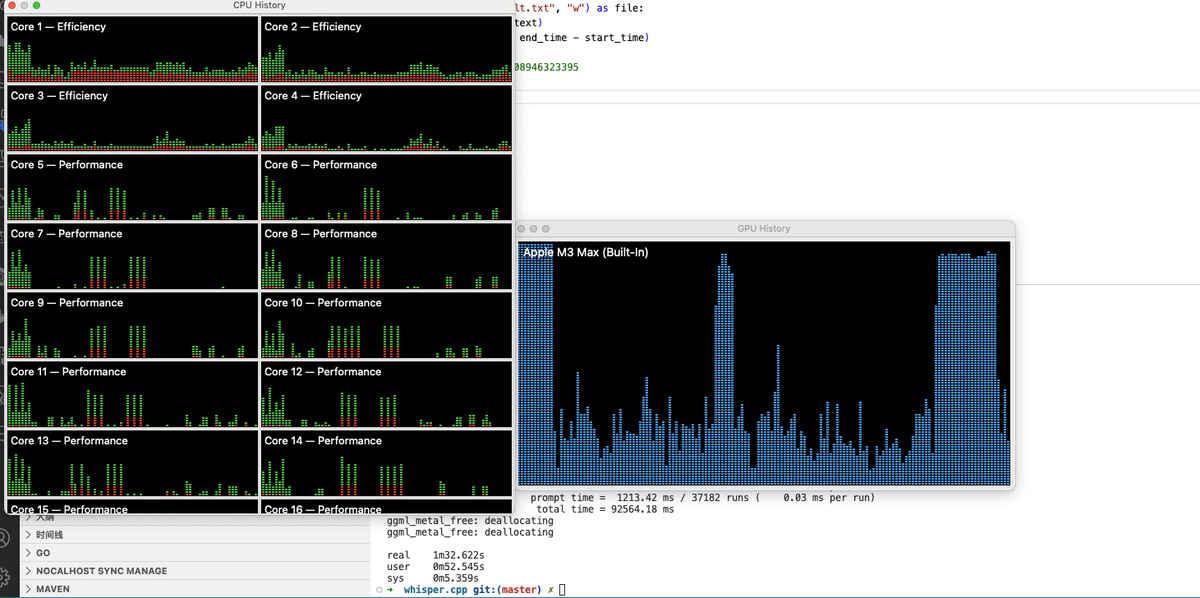Click the 'sys 0m5.359s' terminal line
Screen dimensions: 1200x598
(432, 578)
